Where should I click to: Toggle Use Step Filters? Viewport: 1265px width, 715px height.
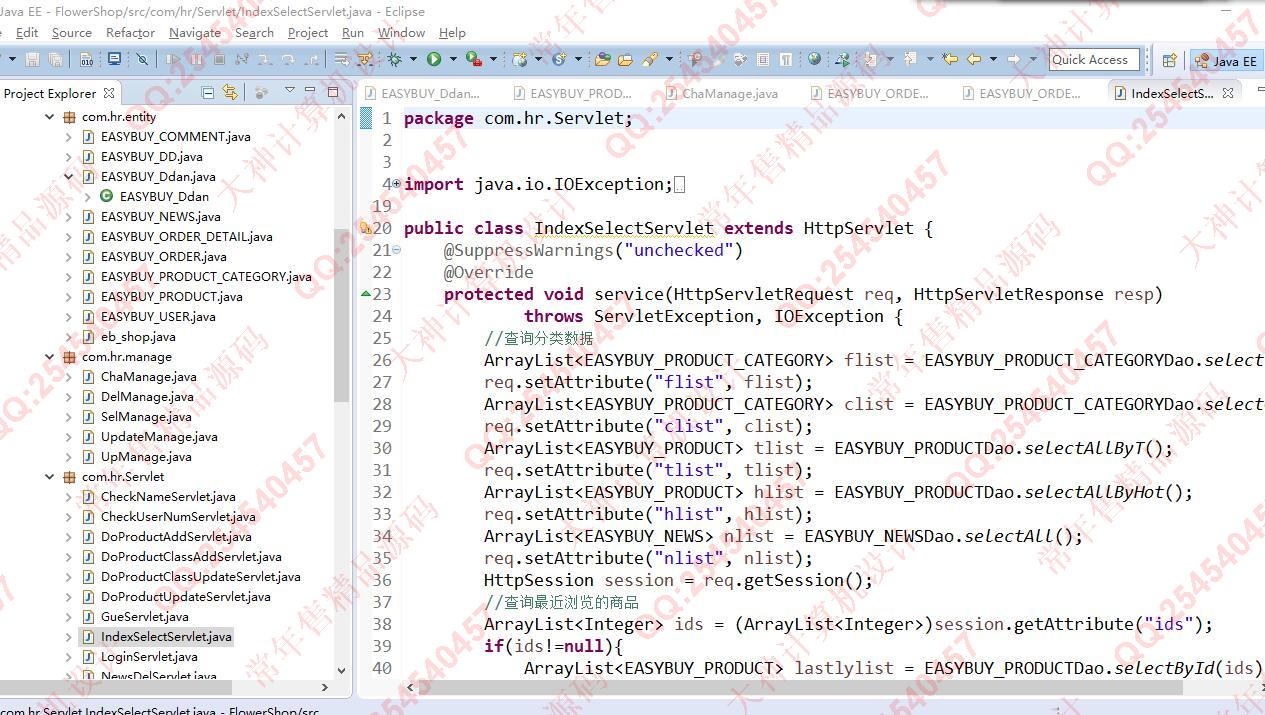365,60
